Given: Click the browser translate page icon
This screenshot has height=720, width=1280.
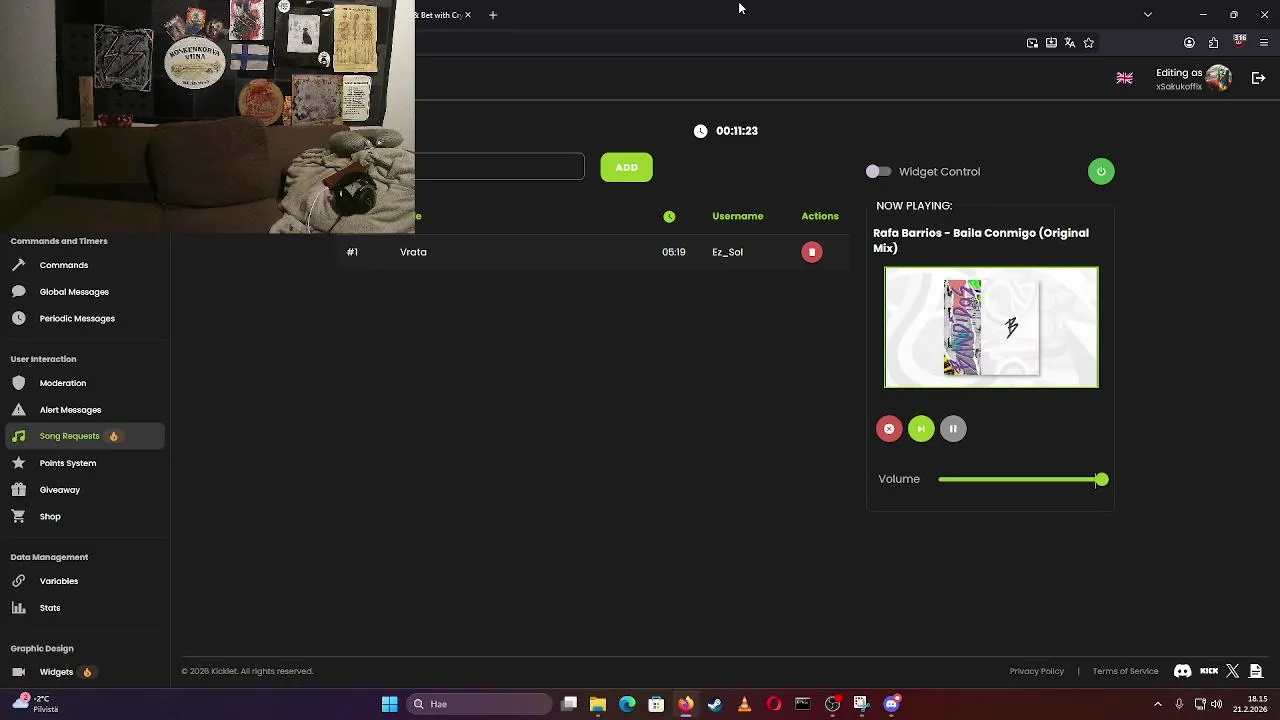Looking at the screenshot, I should [x=1070, y=43].
